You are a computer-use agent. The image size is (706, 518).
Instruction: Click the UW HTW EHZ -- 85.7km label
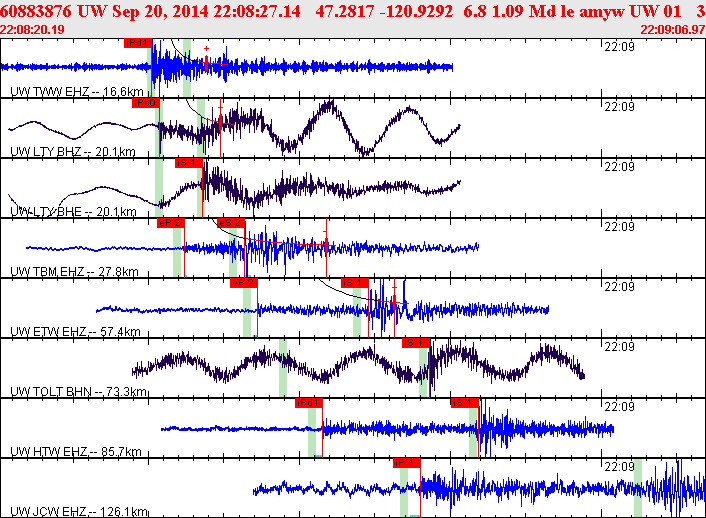click(x=76, y=452)
